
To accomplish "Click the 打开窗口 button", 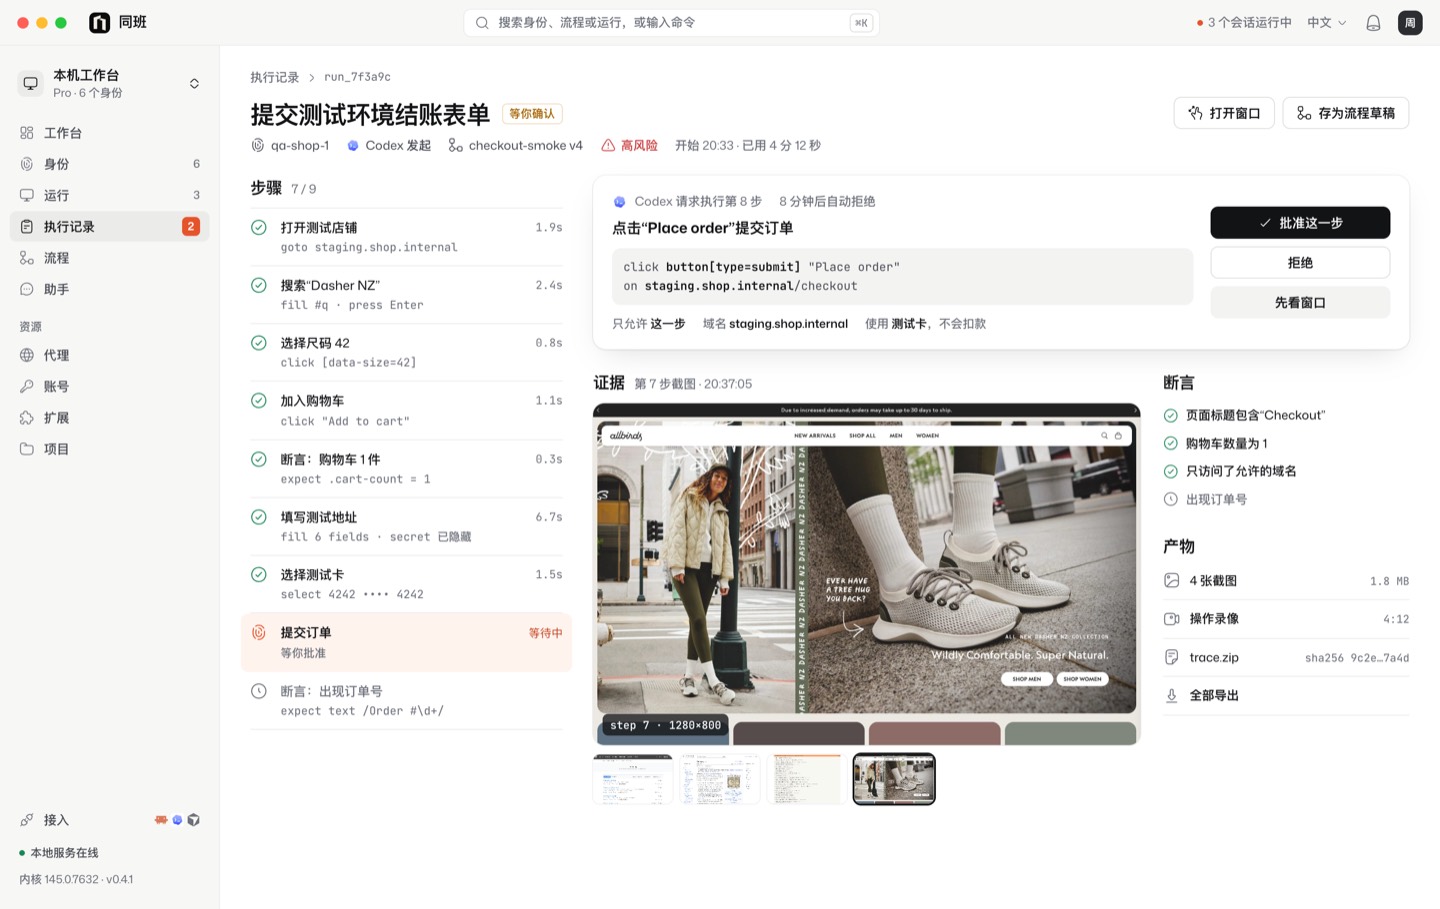I will coord(1224,113).
